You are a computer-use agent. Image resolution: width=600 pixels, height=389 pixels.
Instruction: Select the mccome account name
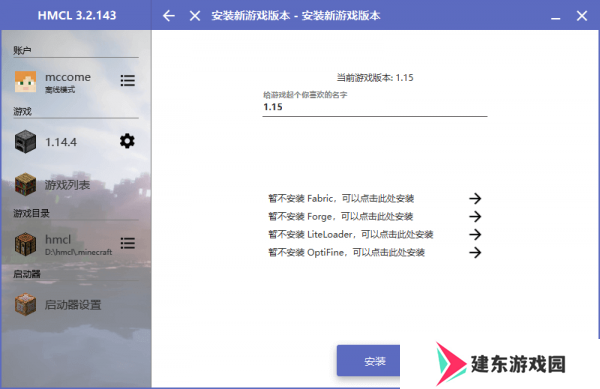[x=68, y=77]
